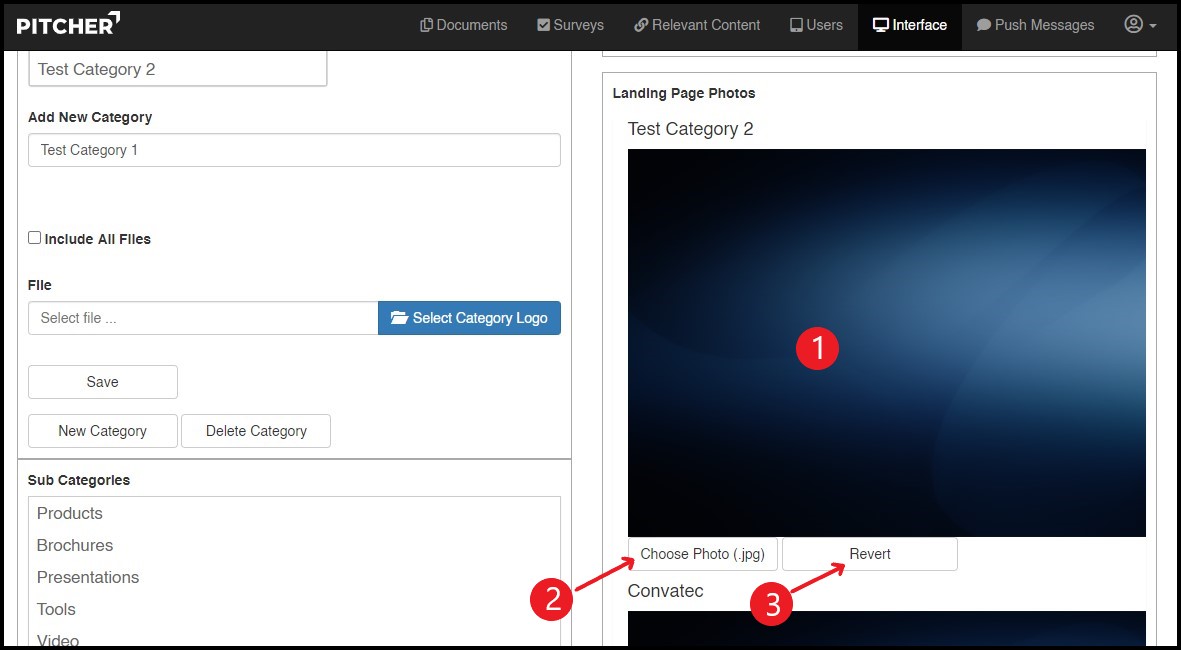Click the Revert button under the photo
1181x650 pixels.
click(x=869, y=554)
